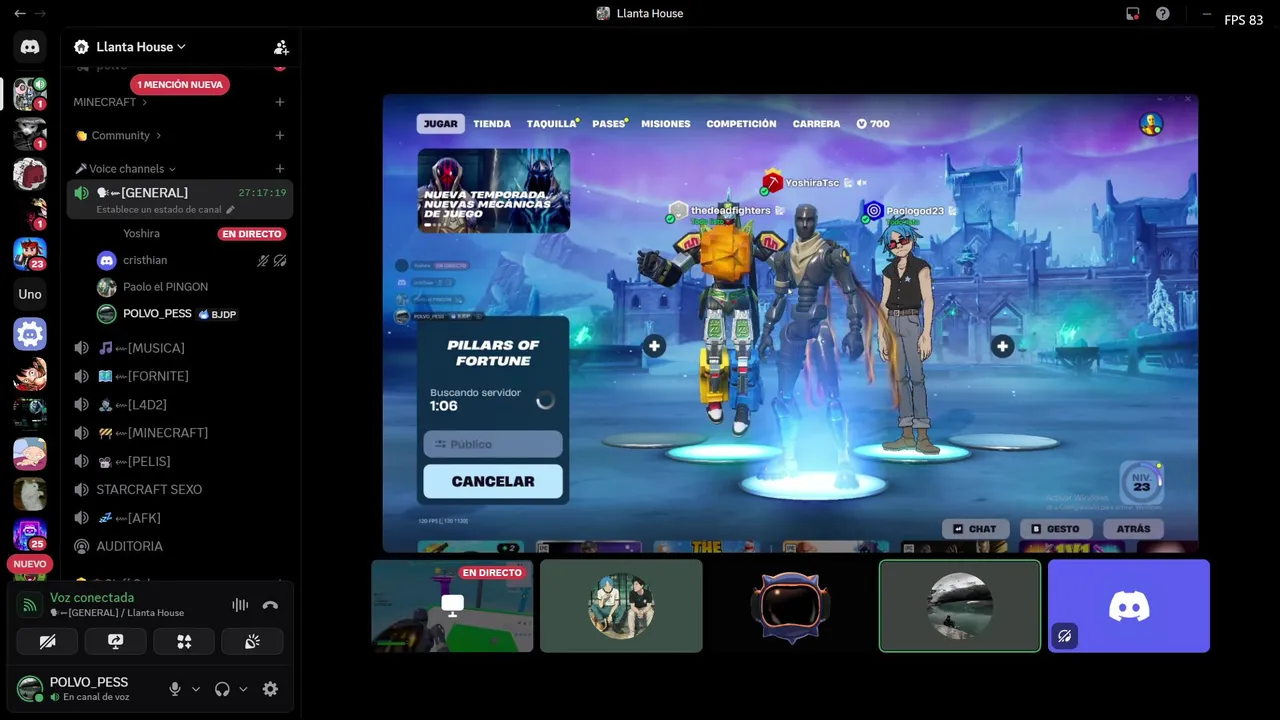Viewport: 1280px width, 720px height.
Task: Open the AUDITORIA stage channel
Action: click(x=180, y=546)
